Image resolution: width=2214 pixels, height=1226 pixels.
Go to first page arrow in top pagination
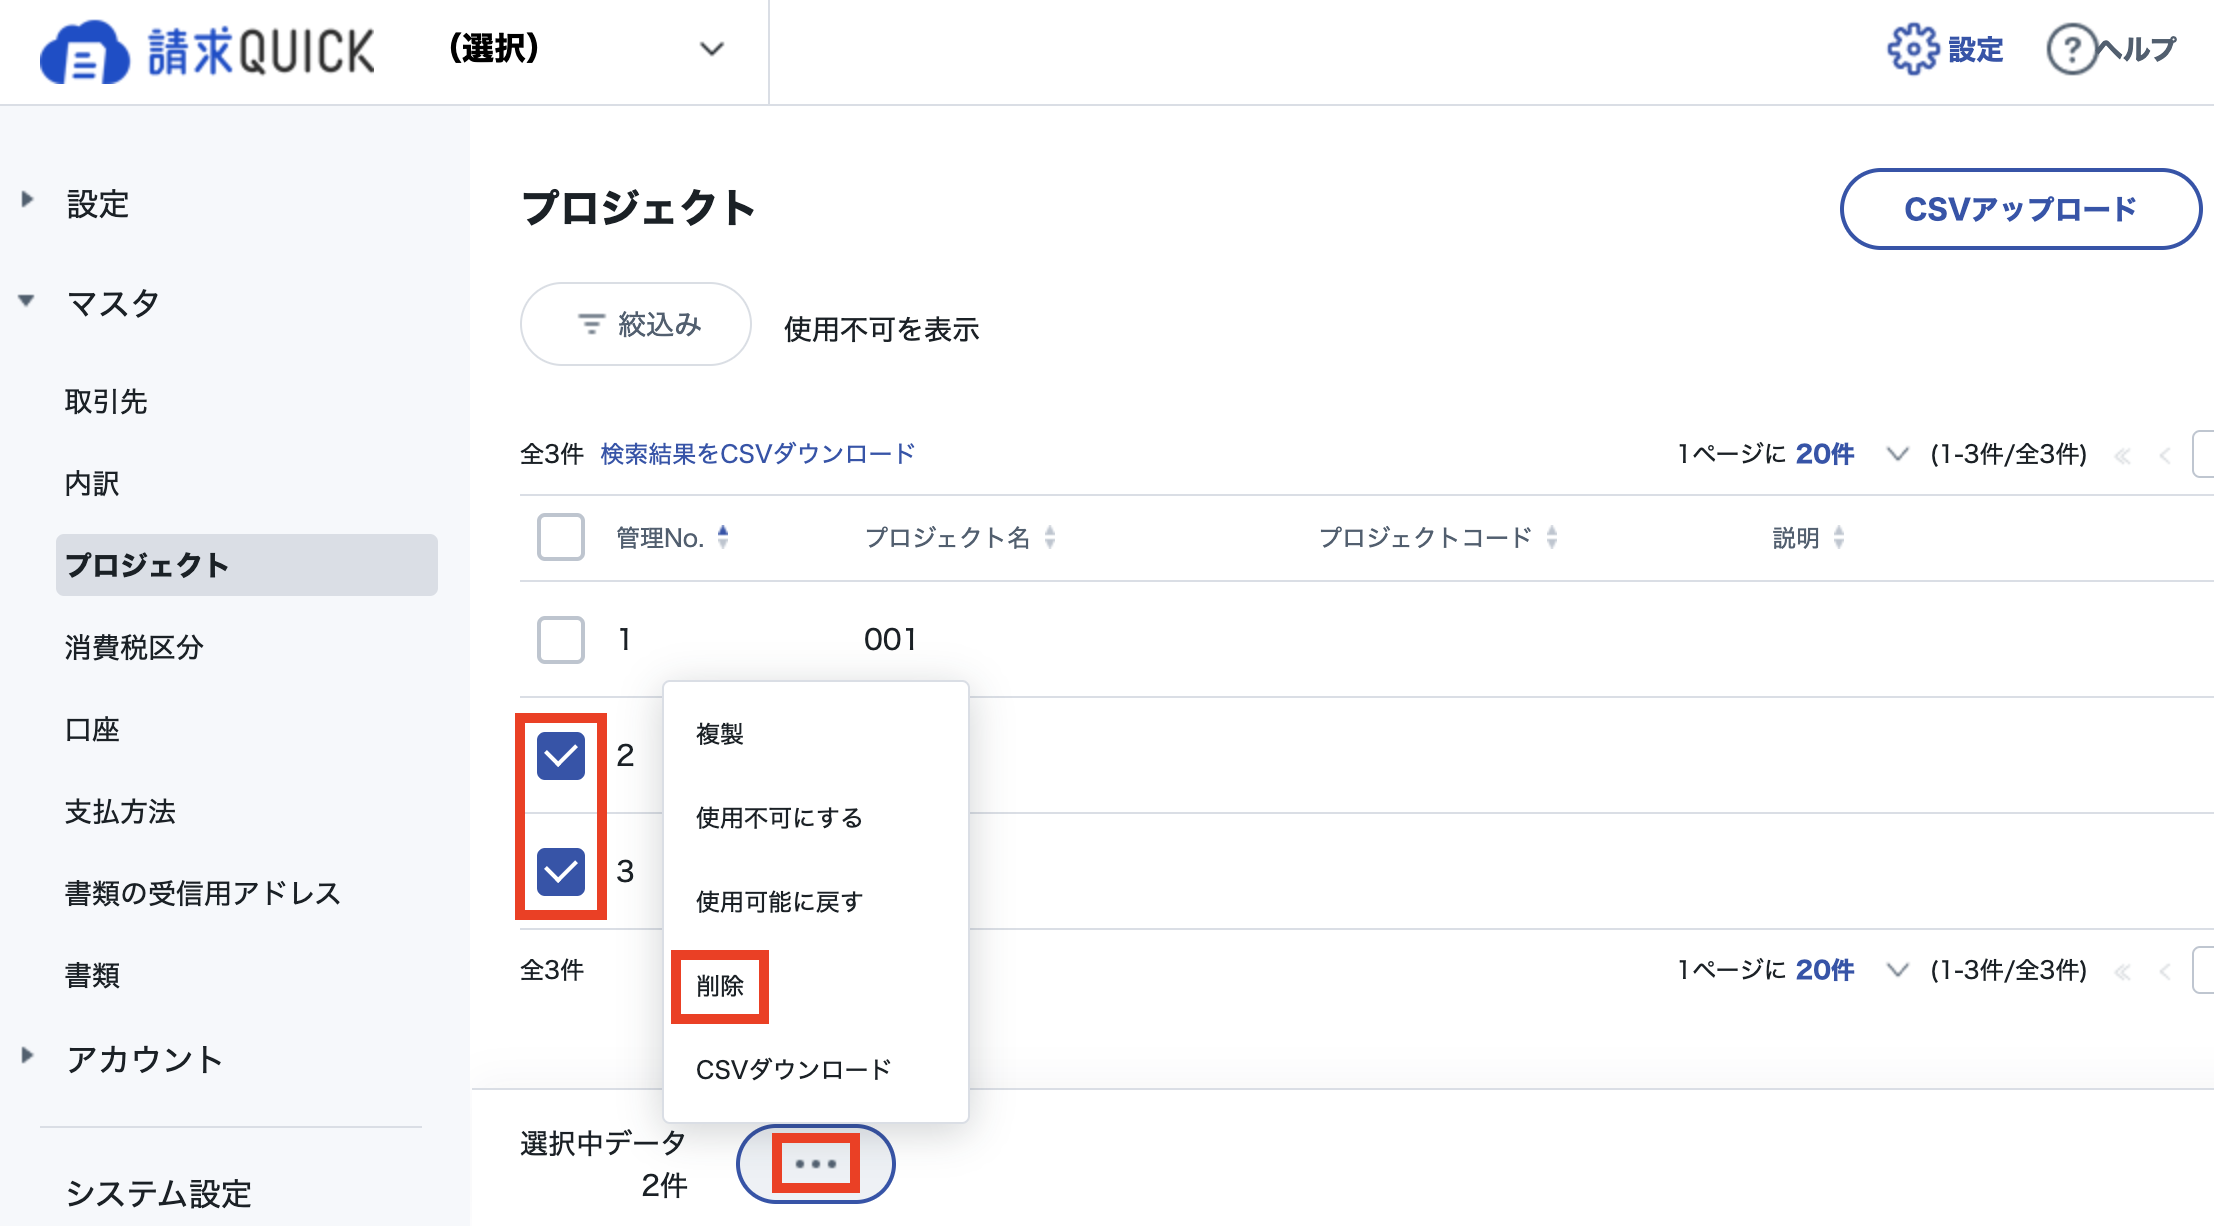pyautogui.click(x=2123, y=456)
